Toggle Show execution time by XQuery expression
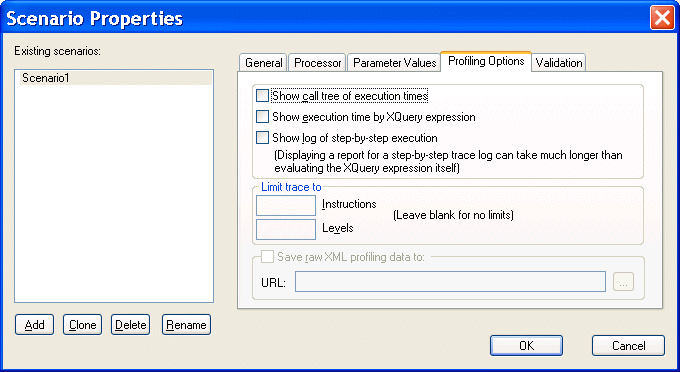The width and height of the screenshot is (680, 372). (262, 117)
